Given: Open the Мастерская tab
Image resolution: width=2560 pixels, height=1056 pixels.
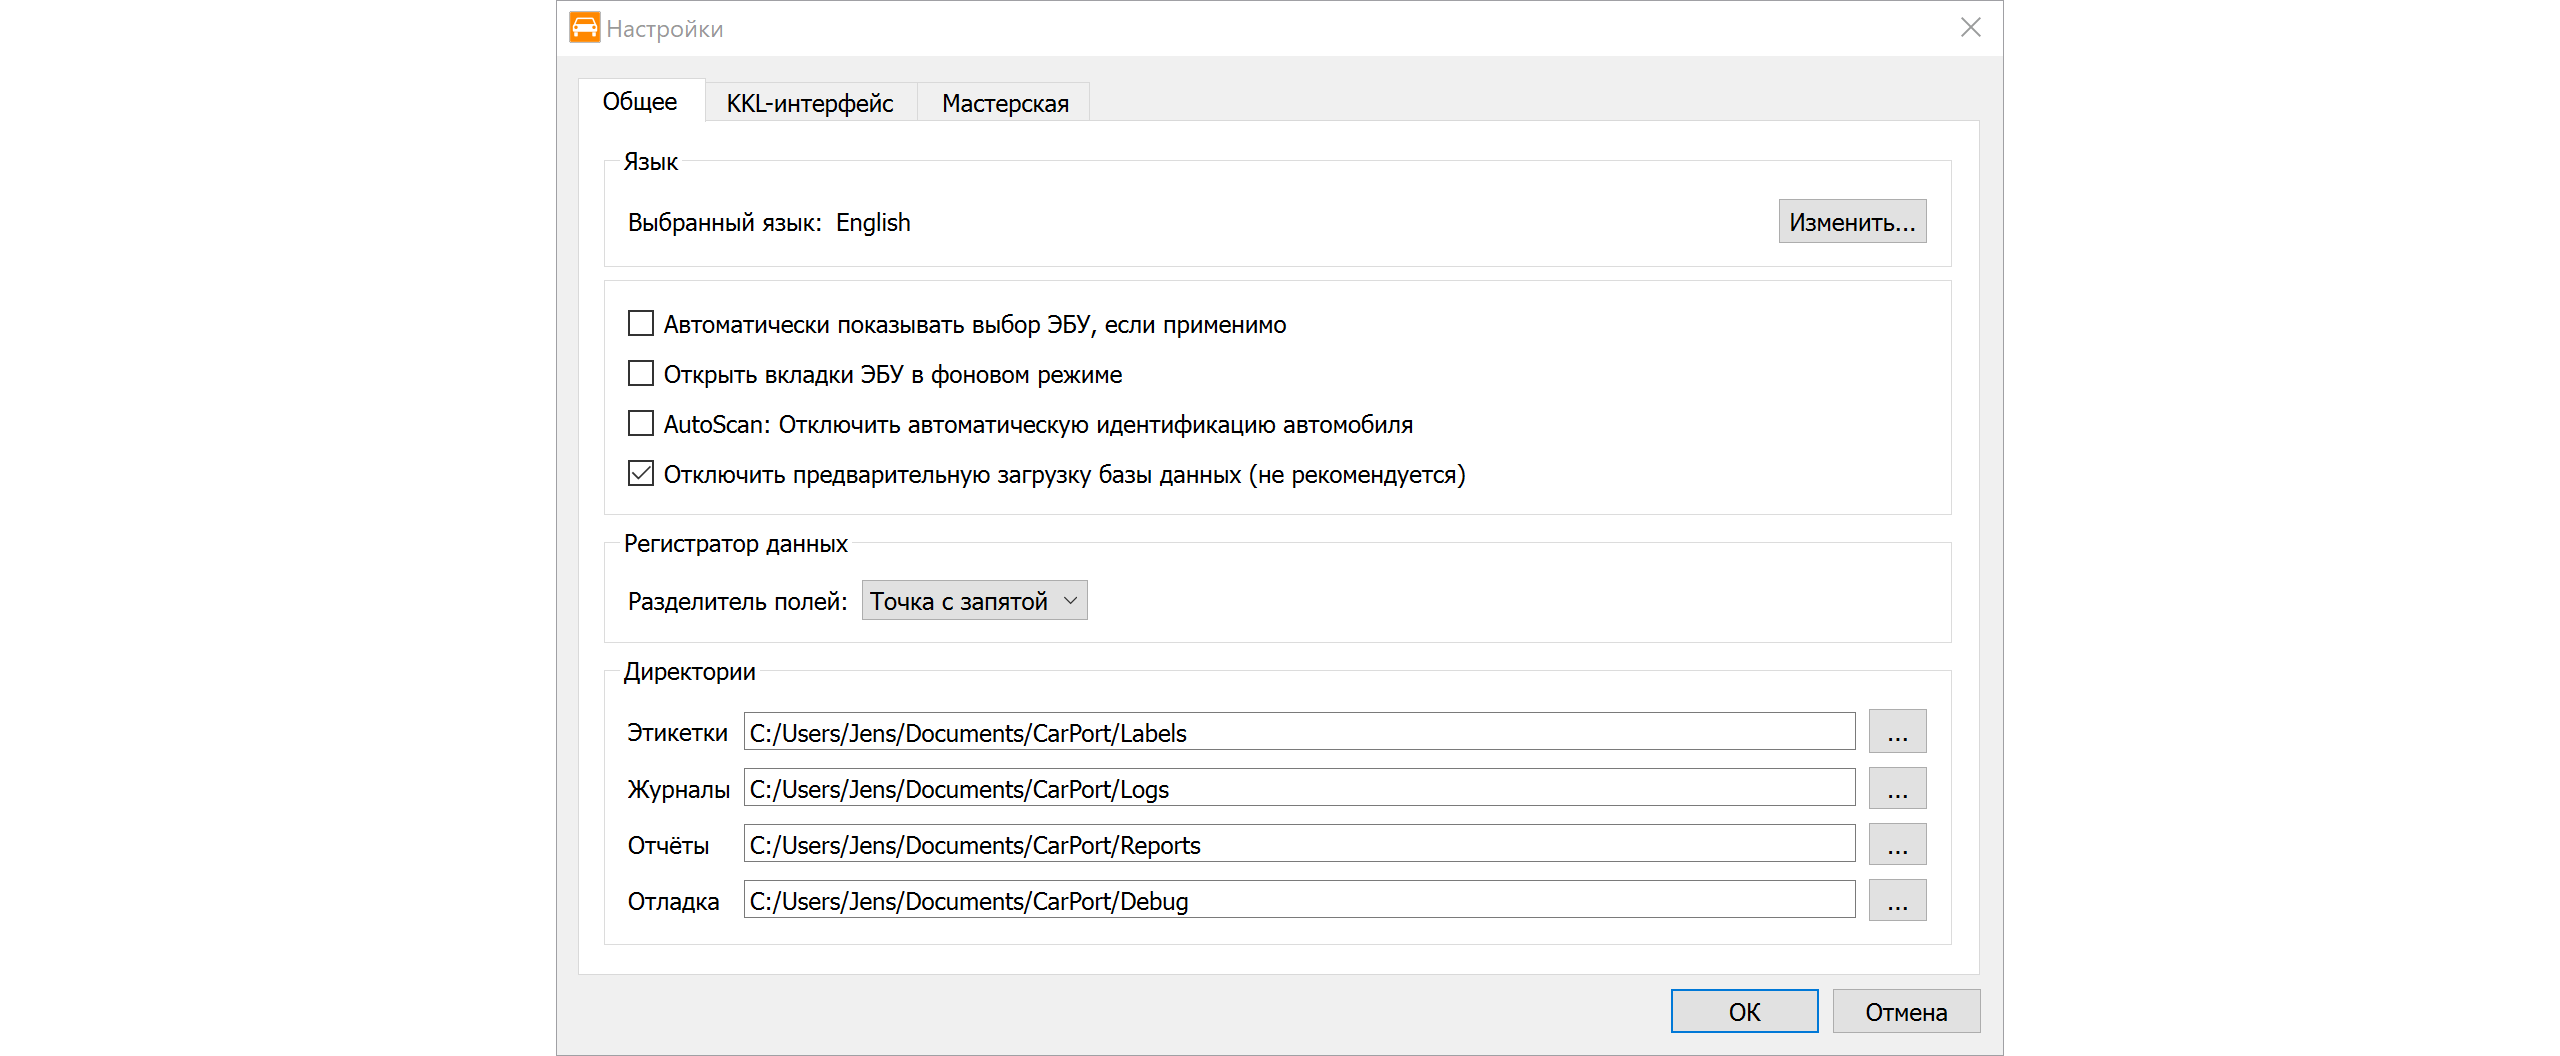Looking at the screenshot, I should (1004, 103).
